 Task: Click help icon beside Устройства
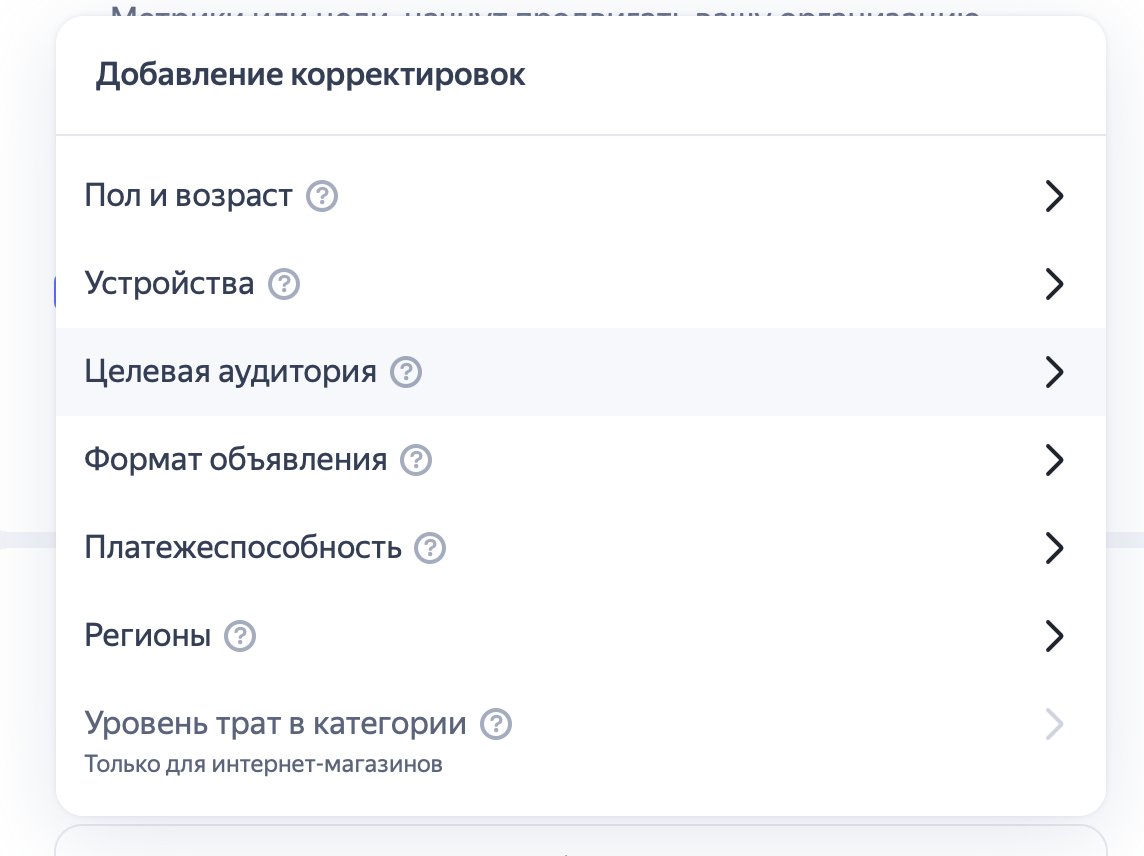click(x=284, y=284)
